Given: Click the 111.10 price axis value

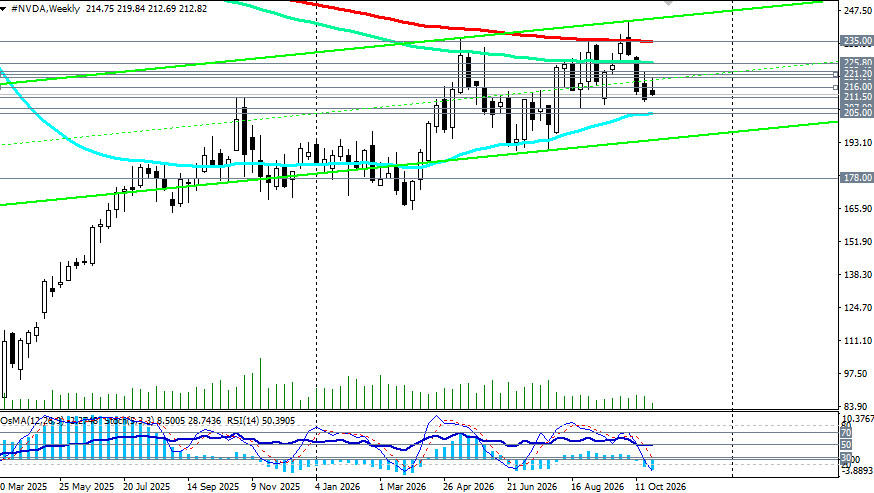Looking at the screenshot, I should [x=858, y=341].
